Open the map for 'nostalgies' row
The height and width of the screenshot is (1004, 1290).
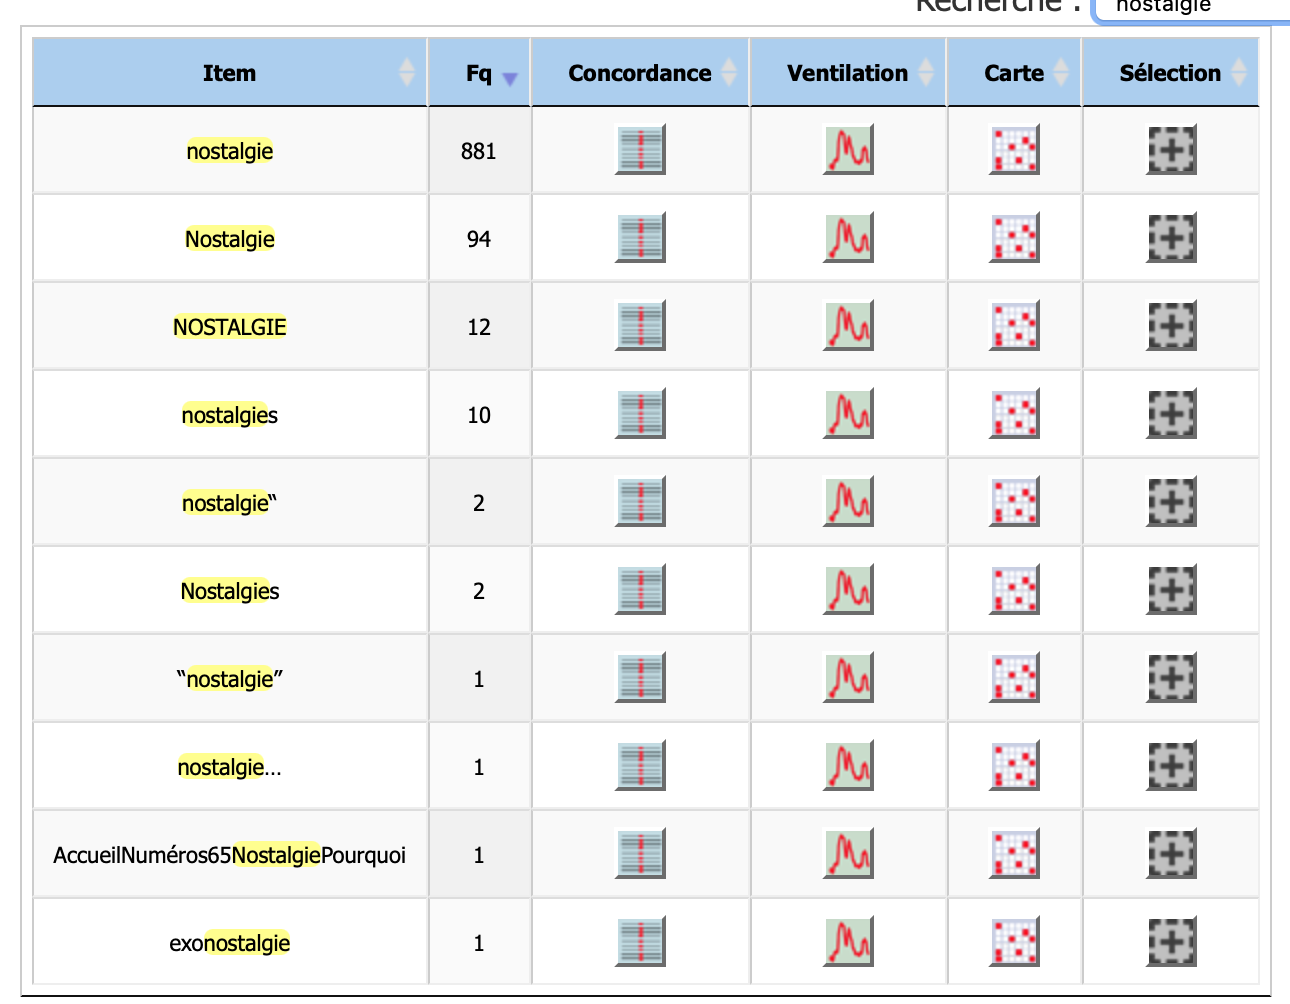point(1014,414)
